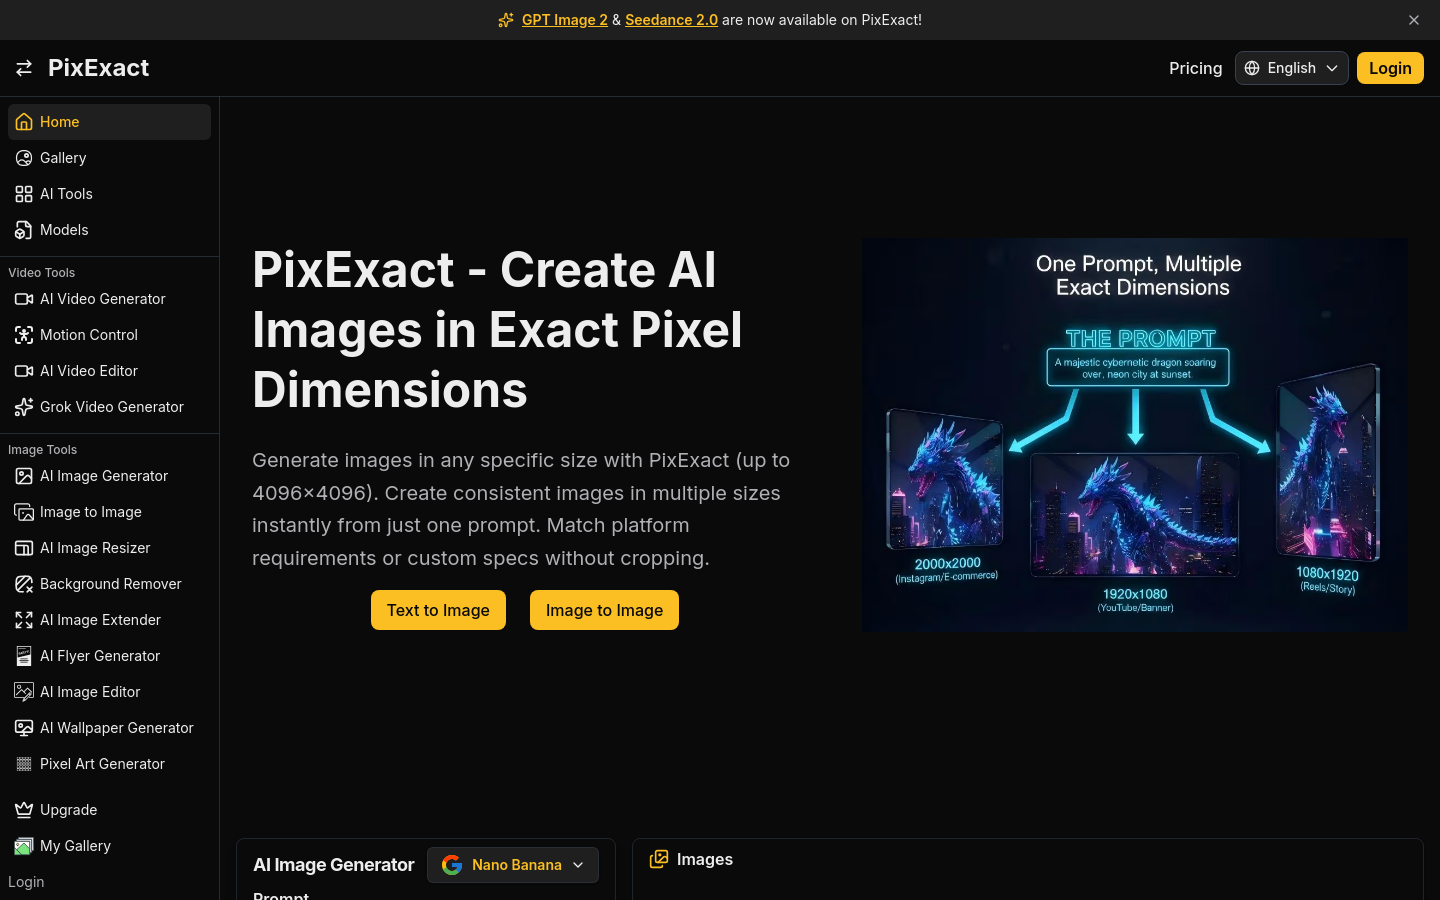The width and height of the screenshot is (1440, 900).
Task: Click the Text to Image button
Action: [x=438, y=610]
